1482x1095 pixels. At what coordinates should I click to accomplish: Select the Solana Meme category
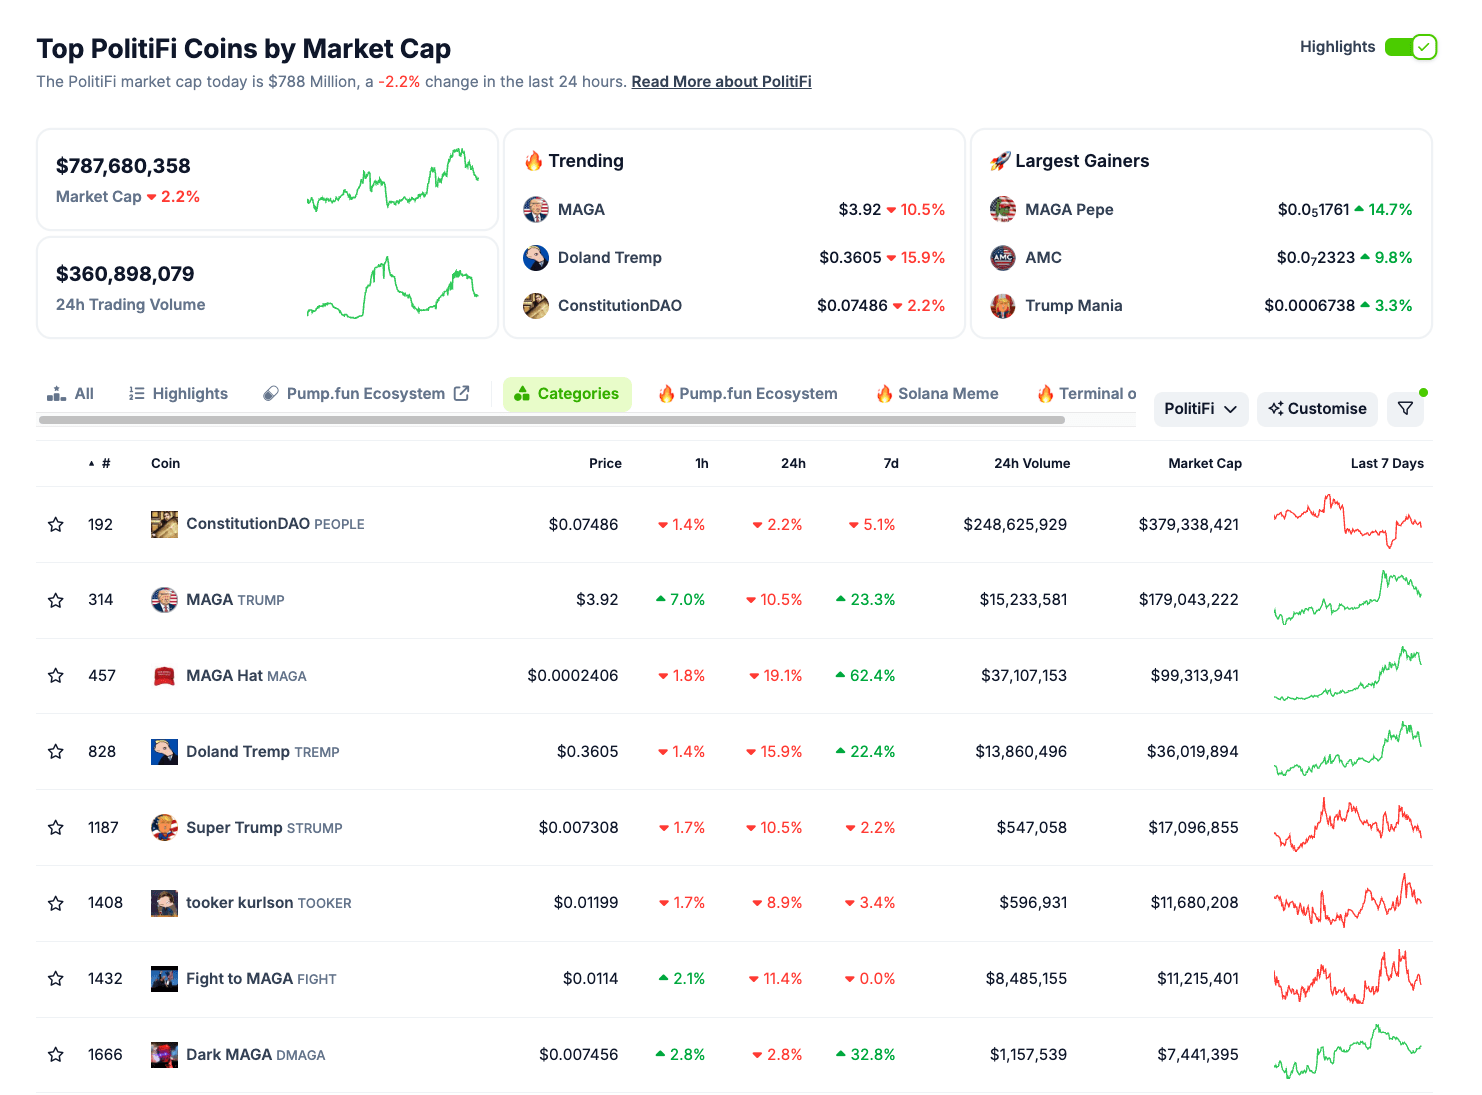coord(938,394)
